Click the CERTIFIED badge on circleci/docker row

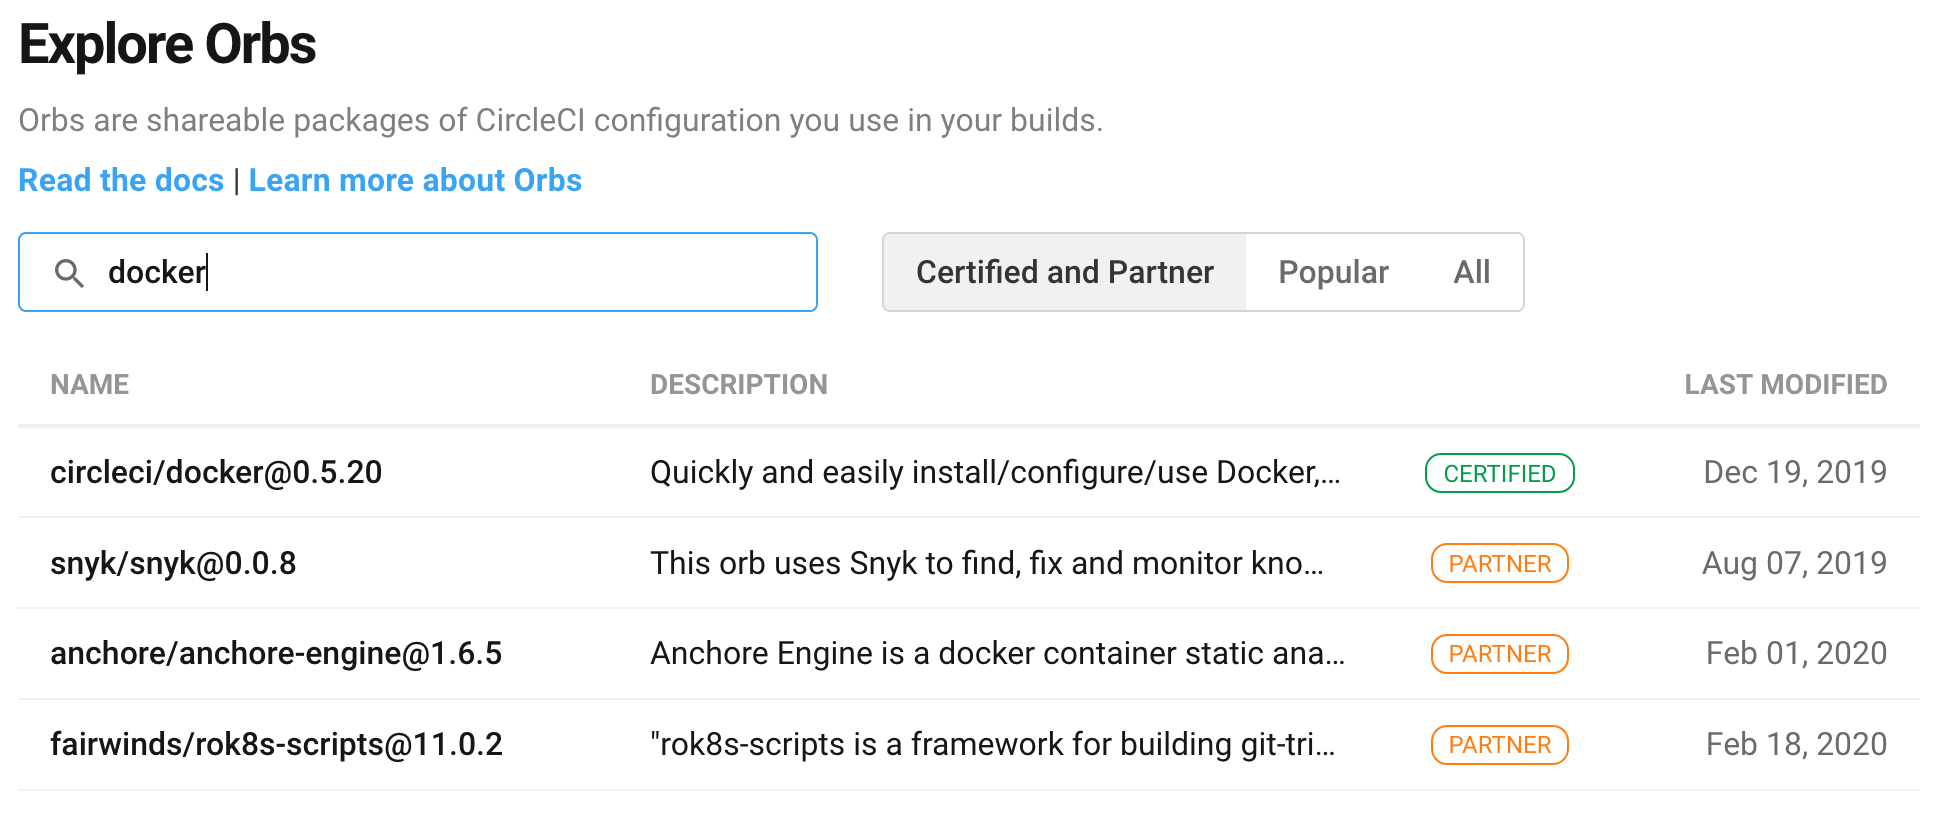tap(1499, 473)
